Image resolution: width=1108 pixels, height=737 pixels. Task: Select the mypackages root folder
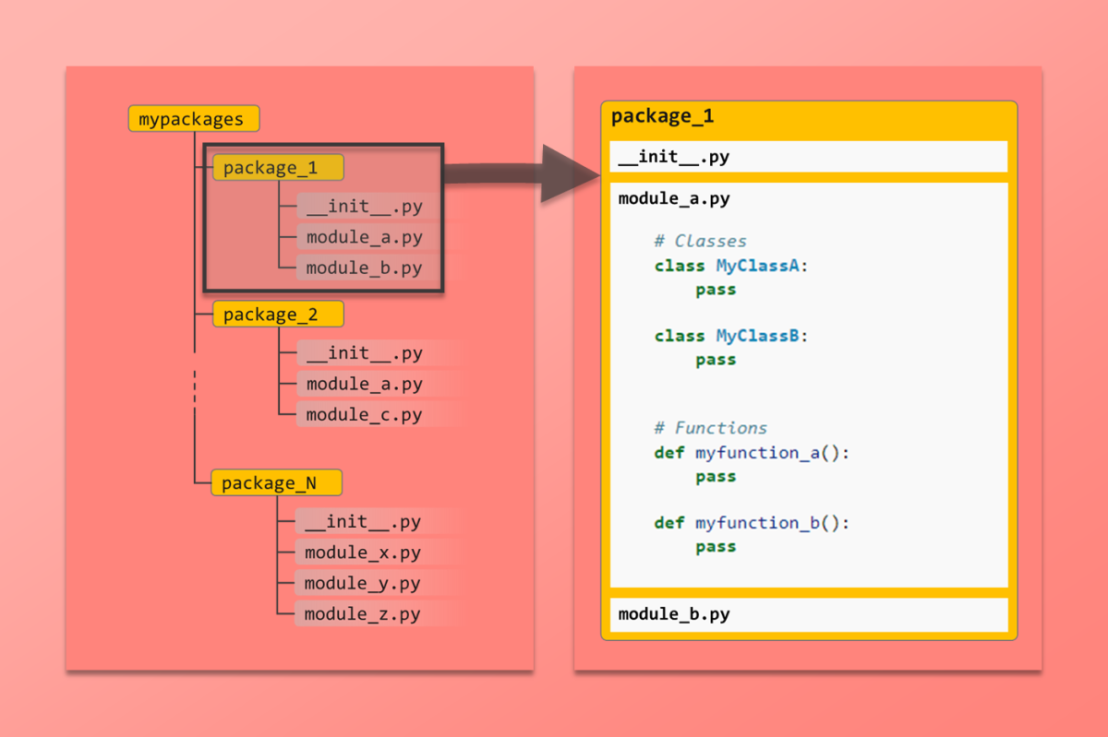(x=193, y=119)
